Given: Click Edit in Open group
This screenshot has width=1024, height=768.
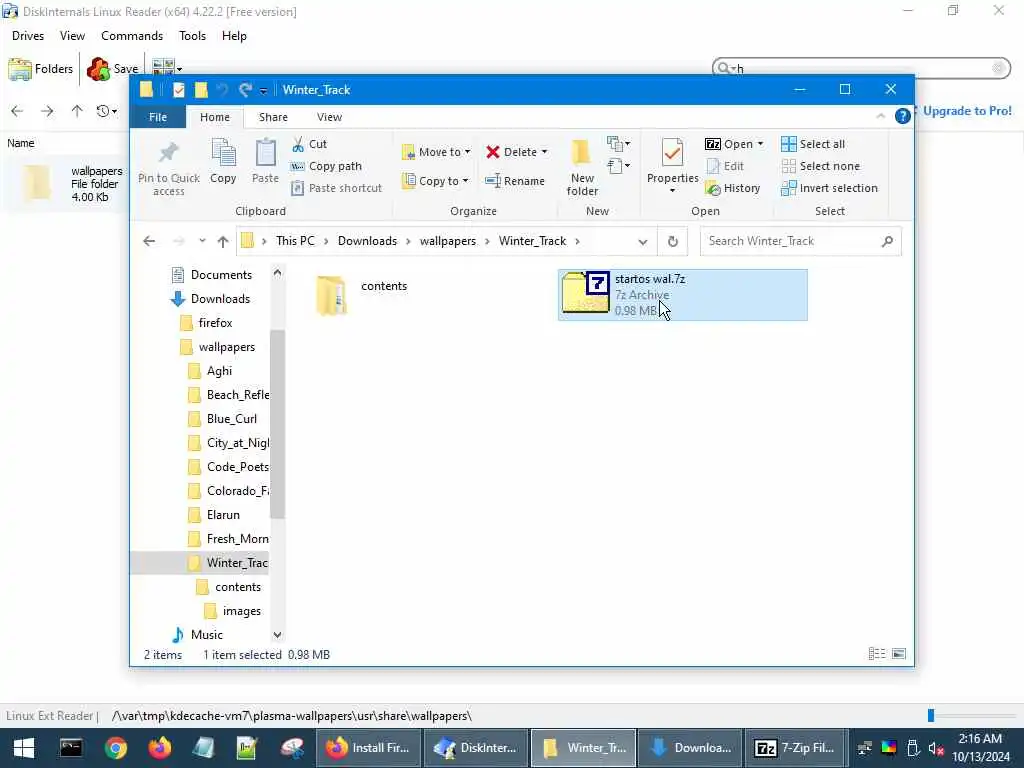Looking at the screenshot, I should pos(726,167).
